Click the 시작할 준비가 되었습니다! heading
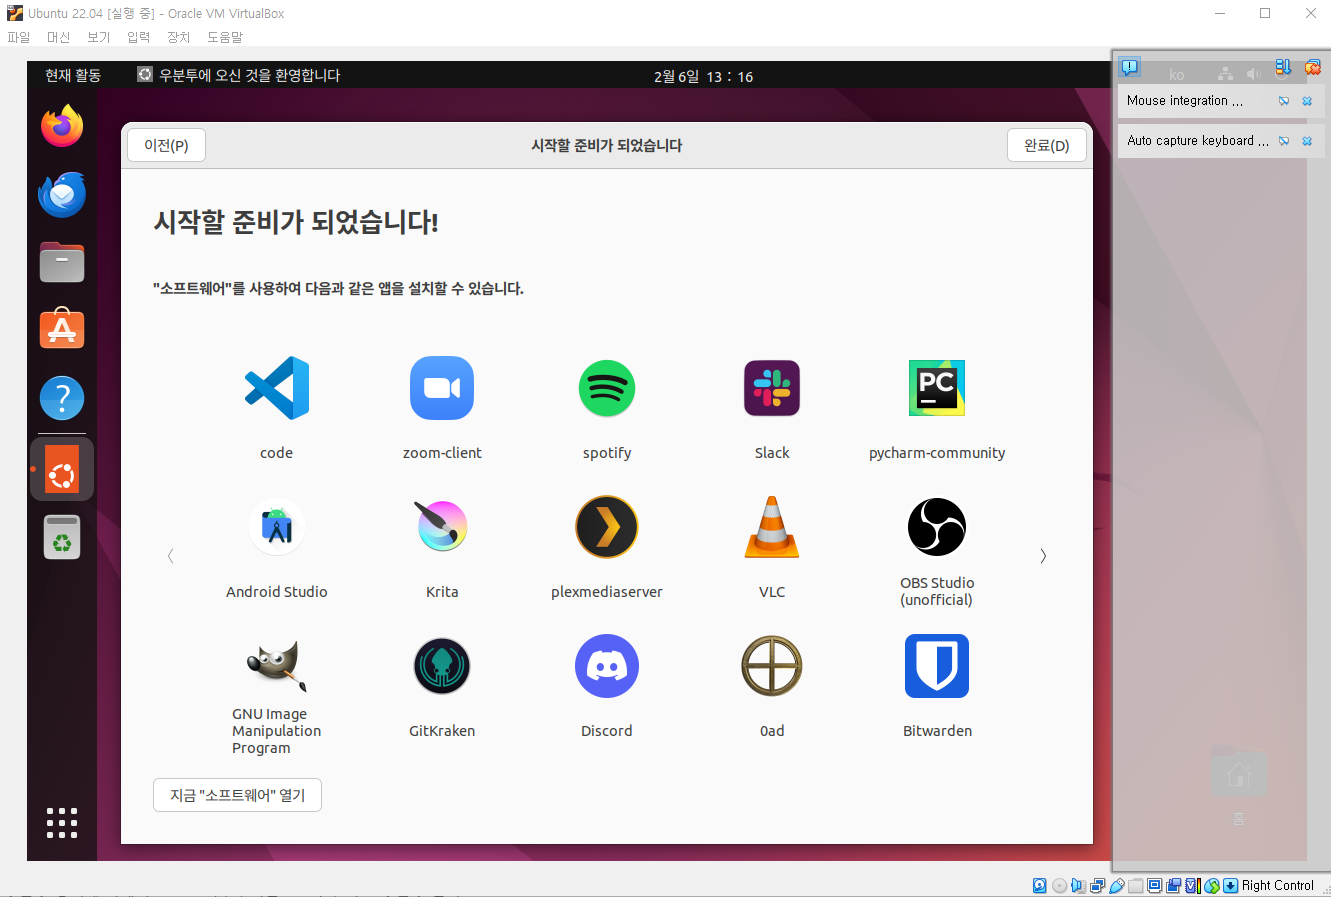Viewport: 1331px width, 897px height. point(296,222)
